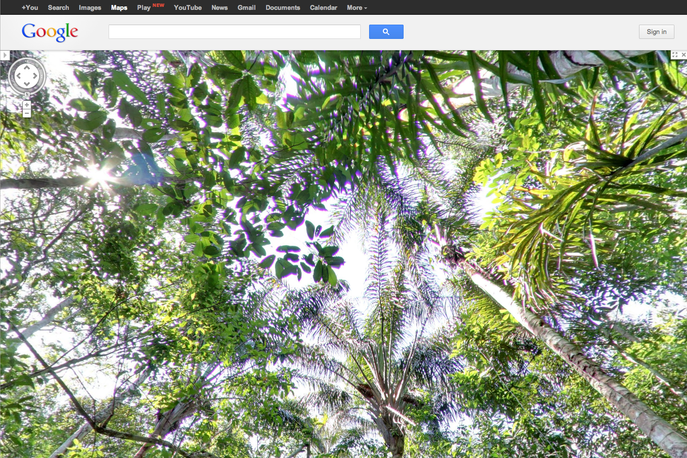This screenshot has width=687, height=458.
Task: Zoom in with the plus button
Action: click(26, 103)
